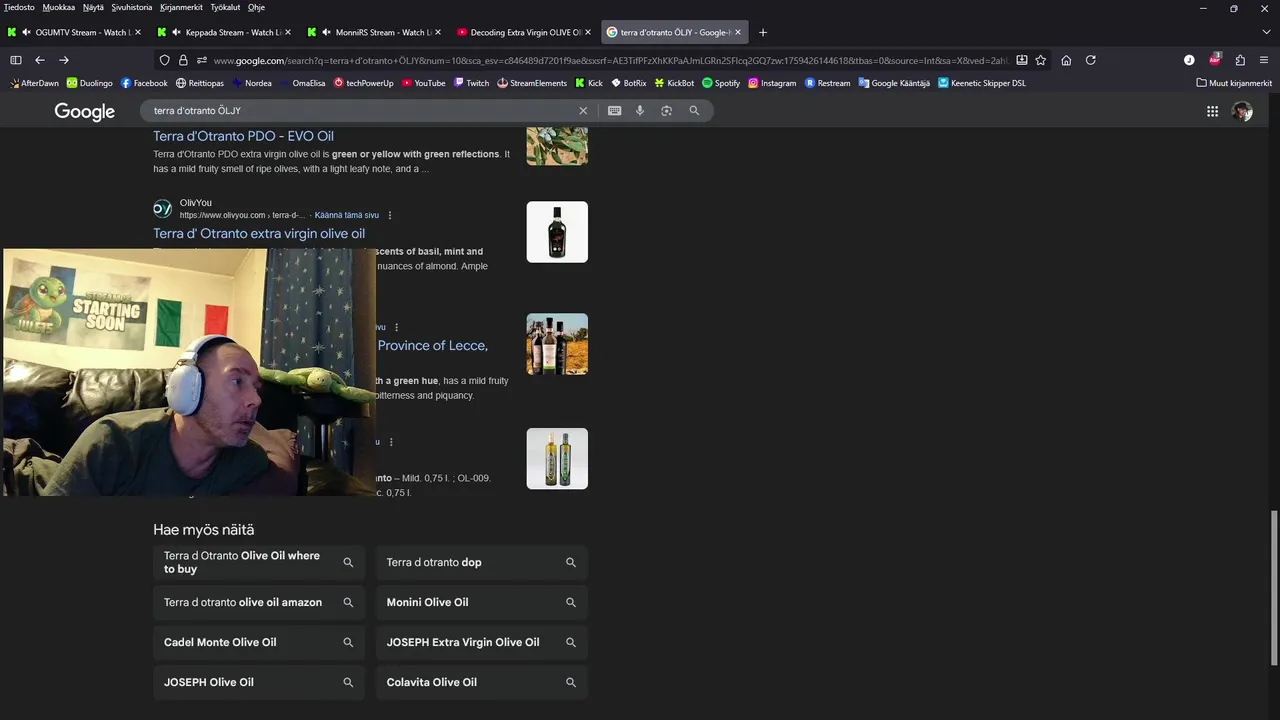Search Monini Olive Oil suggestion

click(481, 602)
